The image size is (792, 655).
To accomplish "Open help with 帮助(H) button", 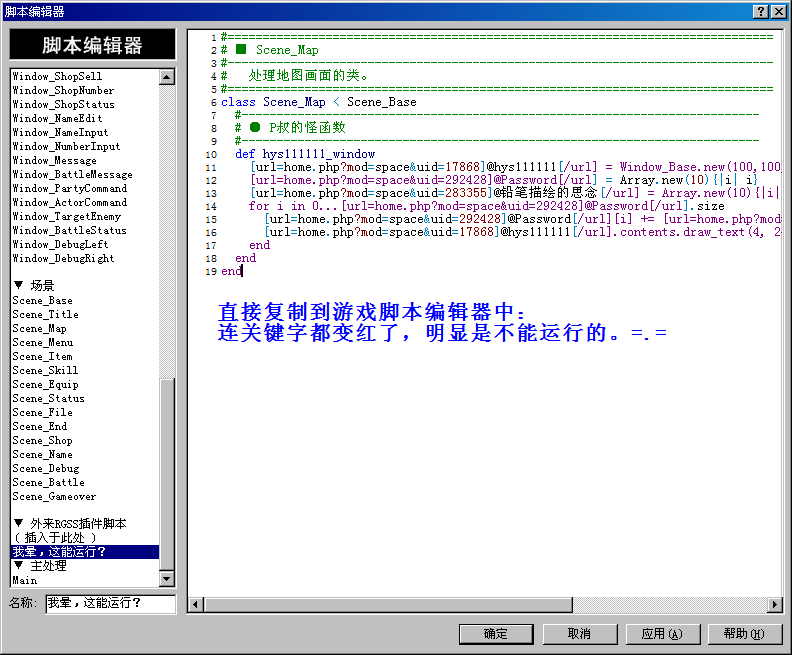I will click(745, 634).
